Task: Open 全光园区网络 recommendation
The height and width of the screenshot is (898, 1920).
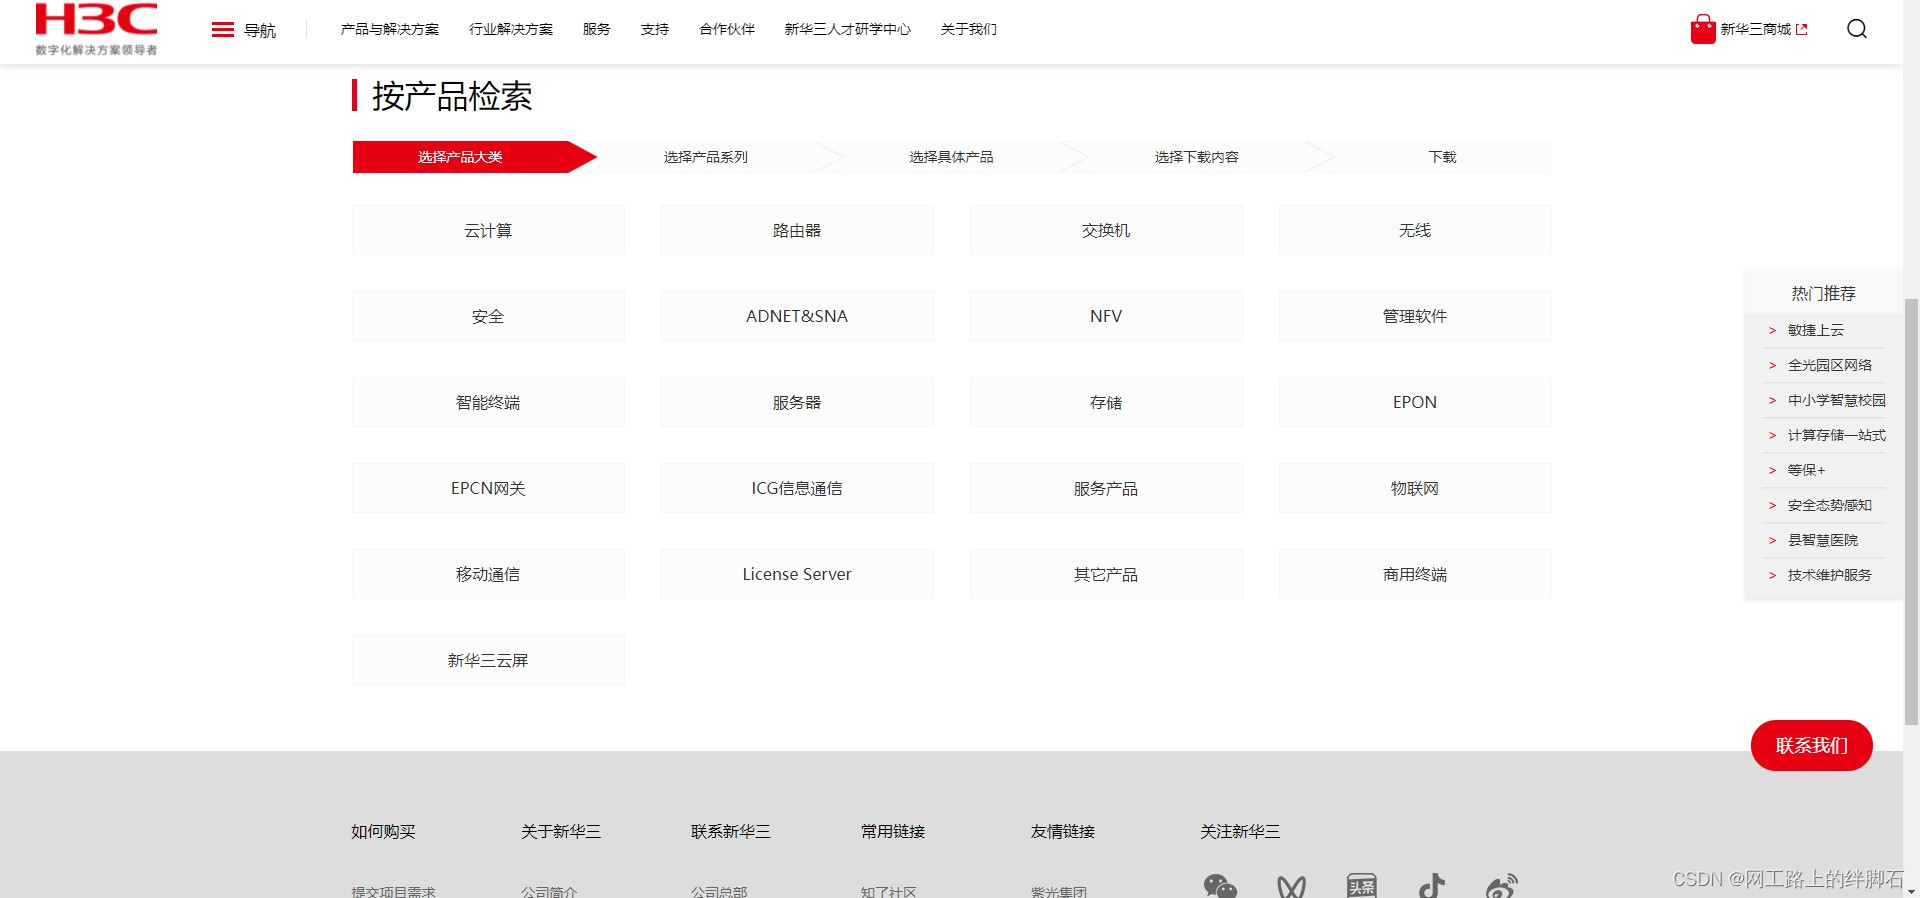Action: 1829,365
